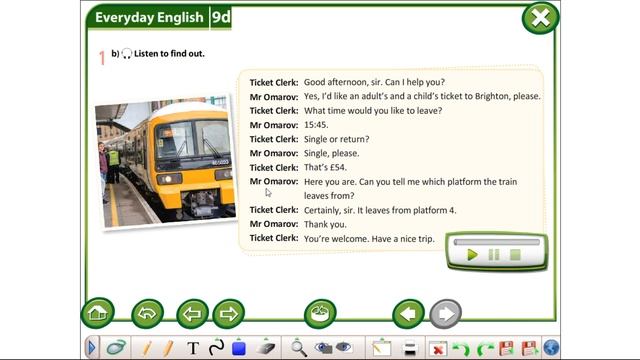Play the dialogue audio

click(x=472, y=255)
